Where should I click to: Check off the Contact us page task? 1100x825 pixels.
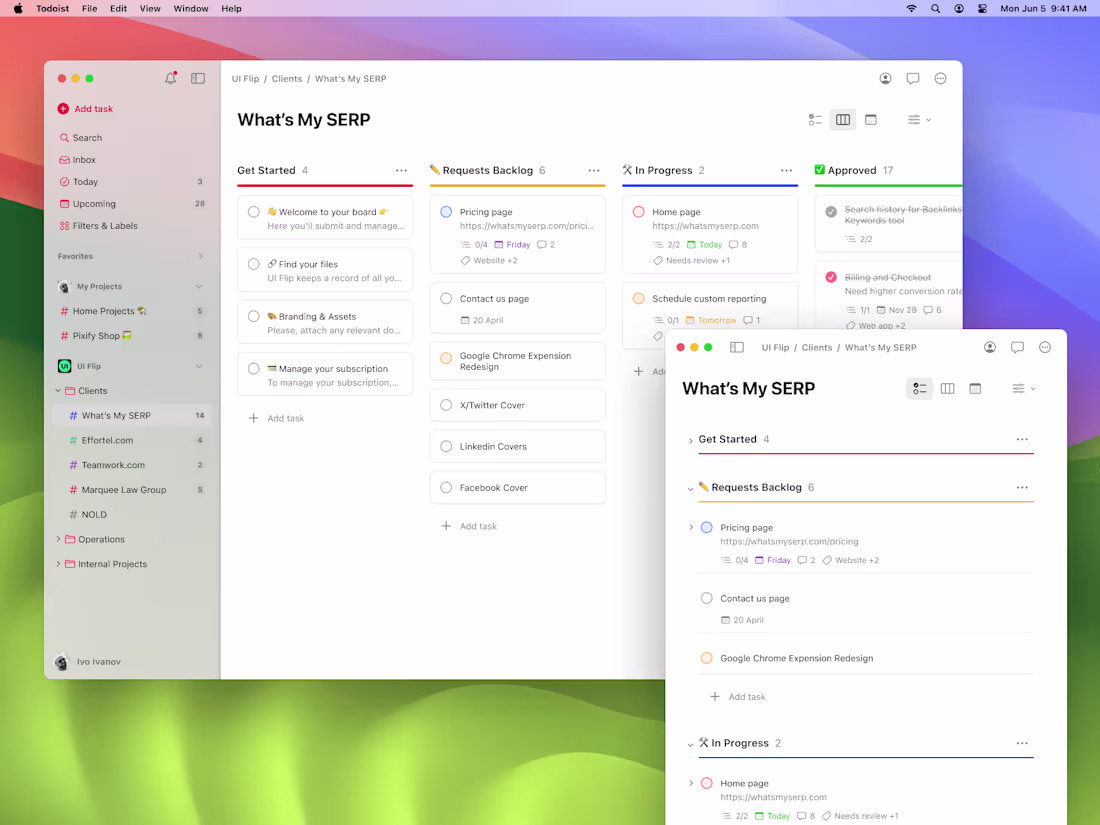(708, 598)
